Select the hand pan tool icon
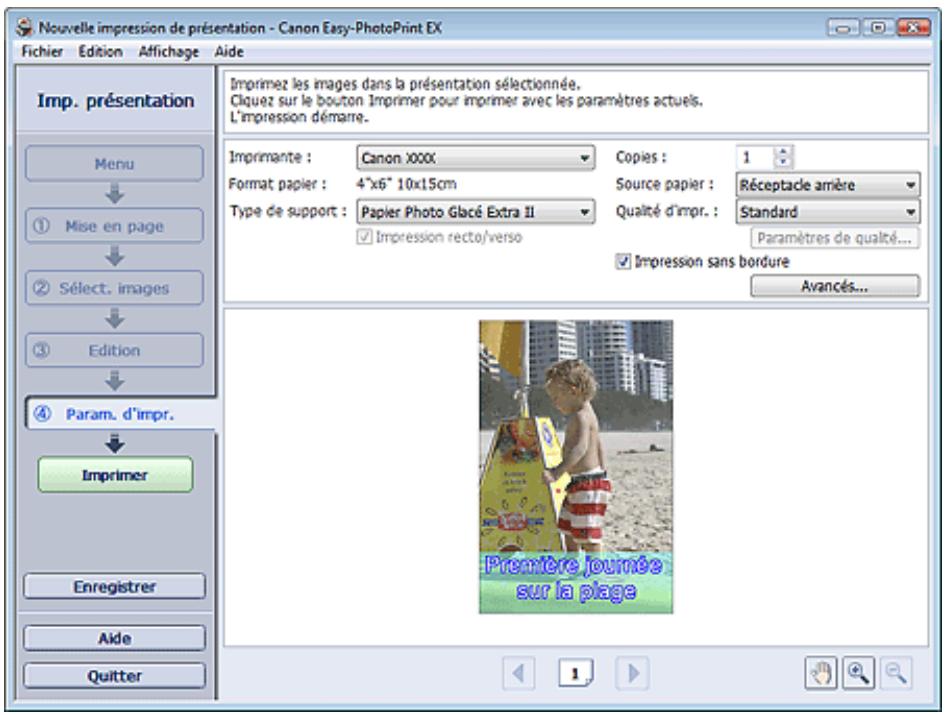The image size is (945, 715). (820, 673)
